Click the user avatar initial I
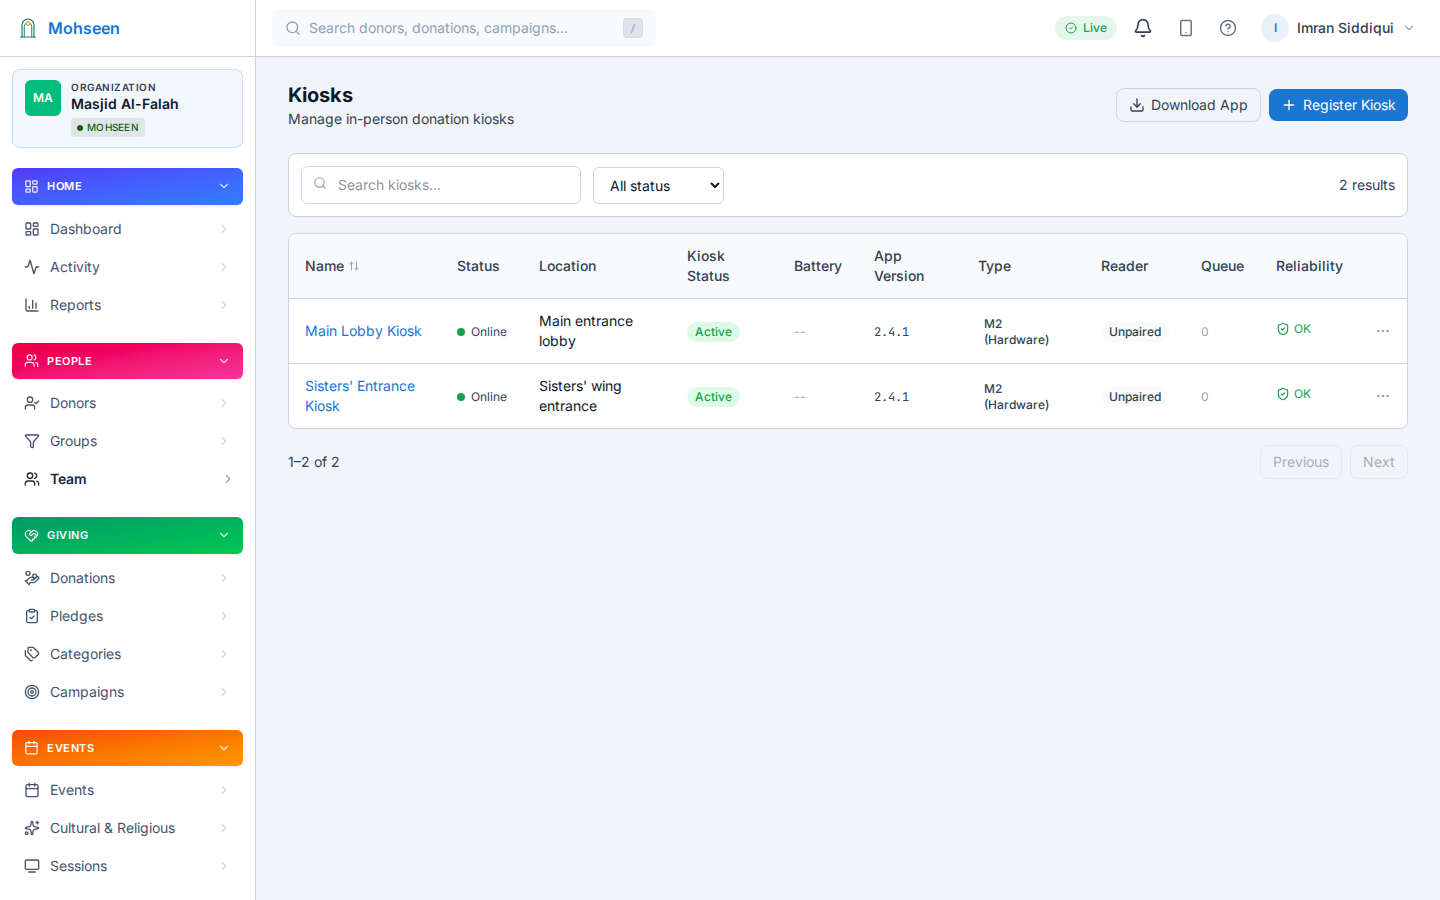The image size is (1440, 900). (x=1275, y=28)
